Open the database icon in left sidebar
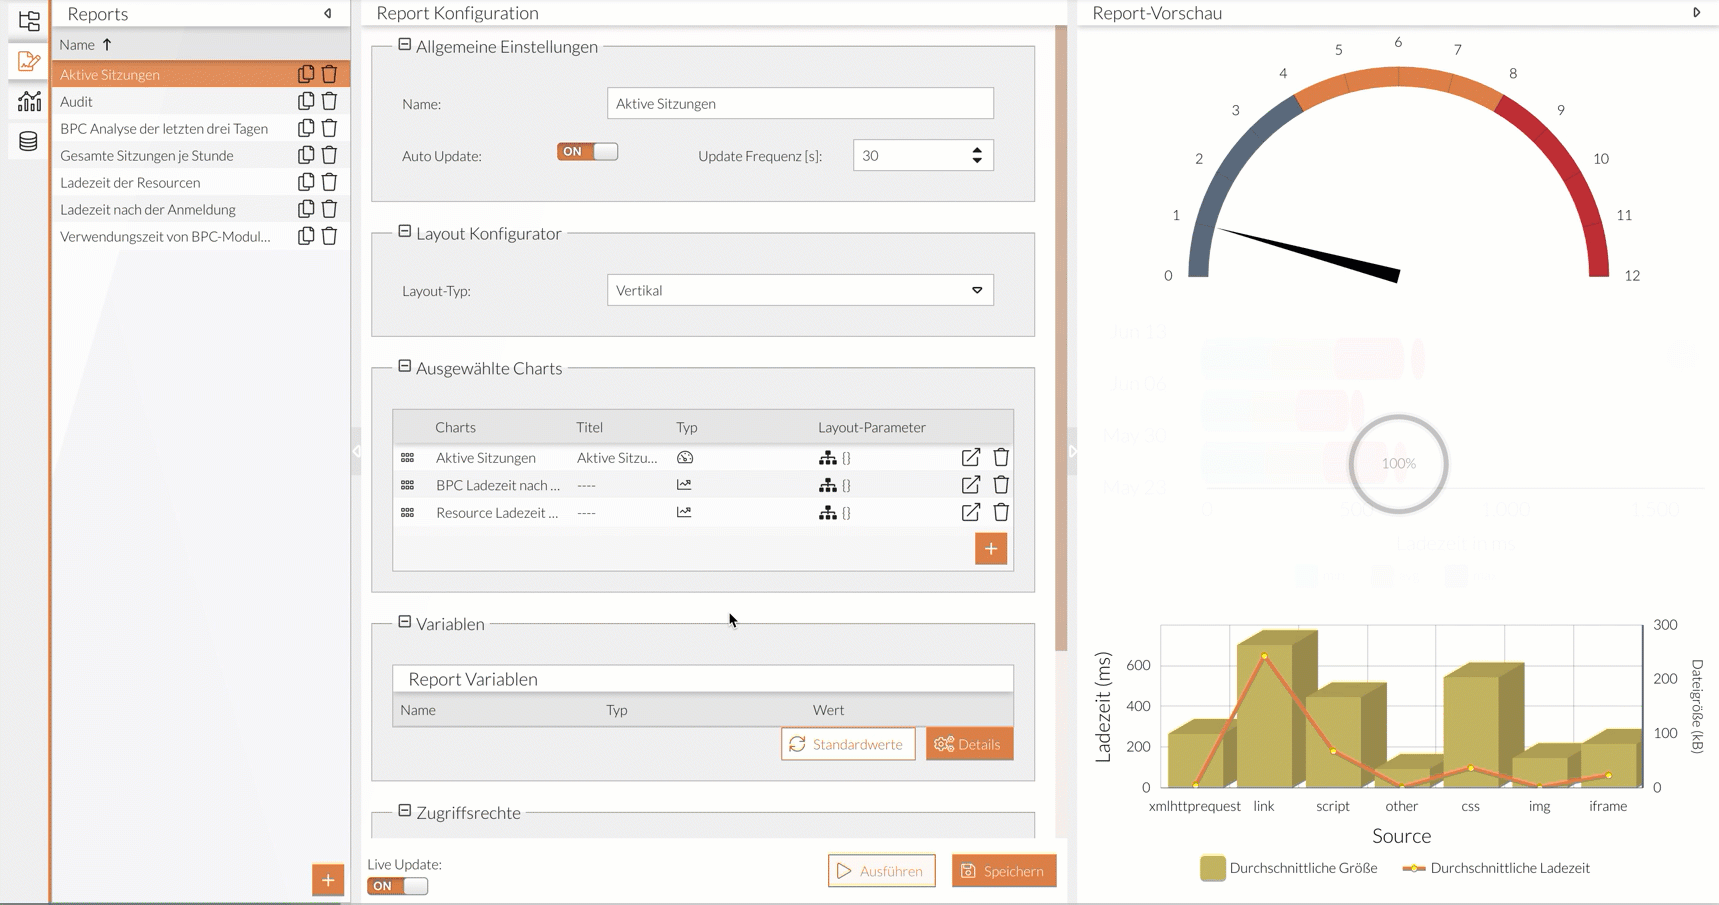Viewport: 1719px width, 905px height. click(28, 141)
